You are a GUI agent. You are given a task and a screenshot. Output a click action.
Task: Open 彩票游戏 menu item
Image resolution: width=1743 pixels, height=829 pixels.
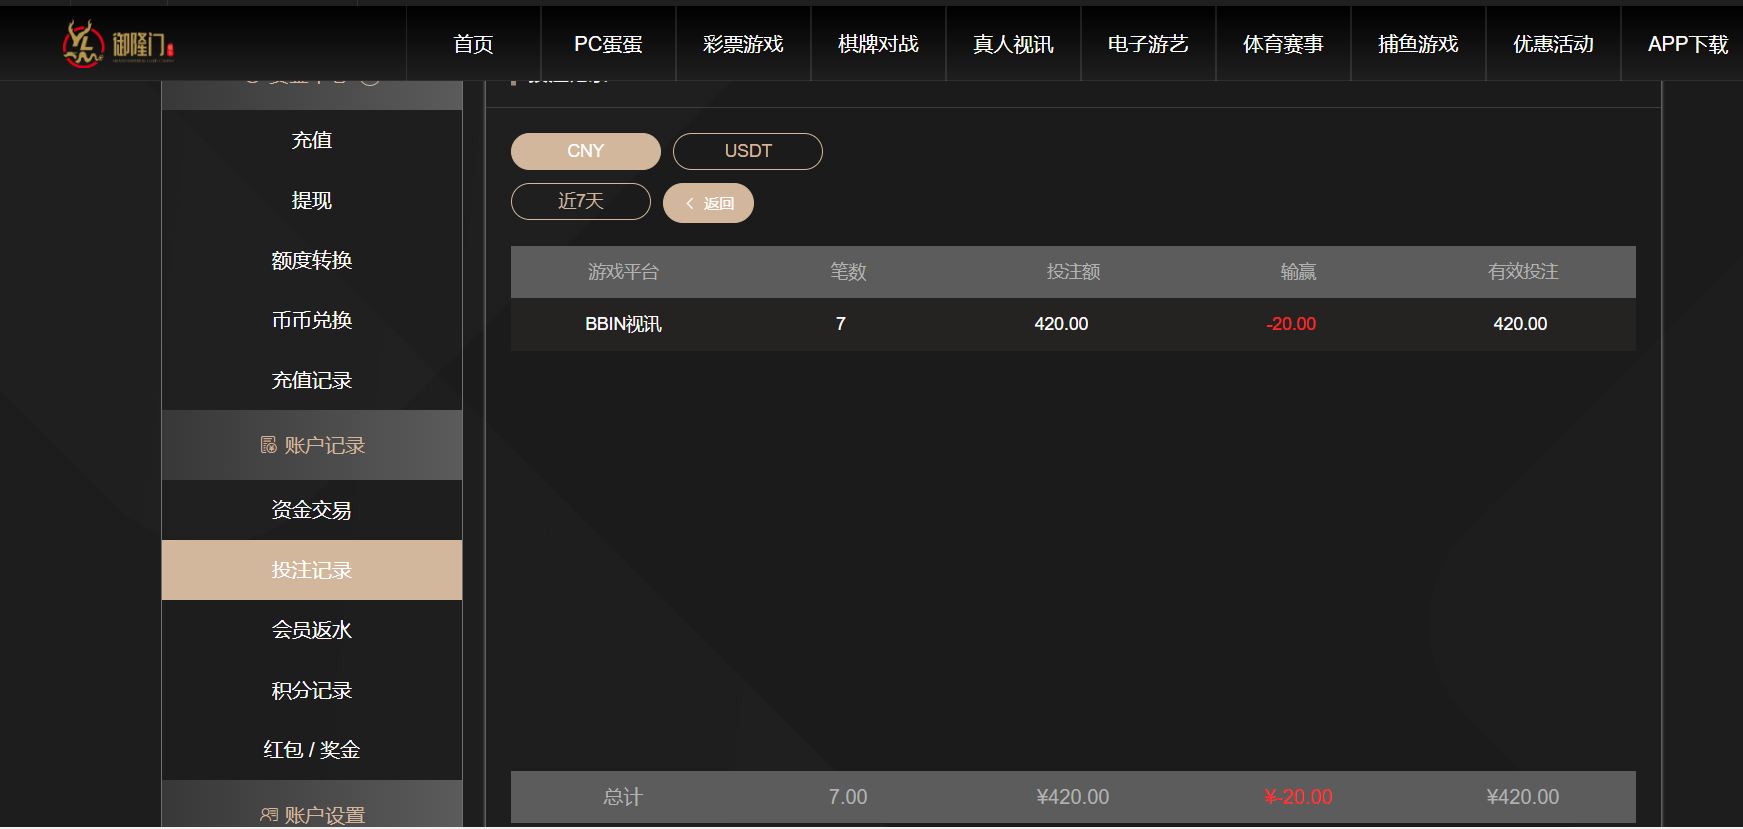(743, 44)
